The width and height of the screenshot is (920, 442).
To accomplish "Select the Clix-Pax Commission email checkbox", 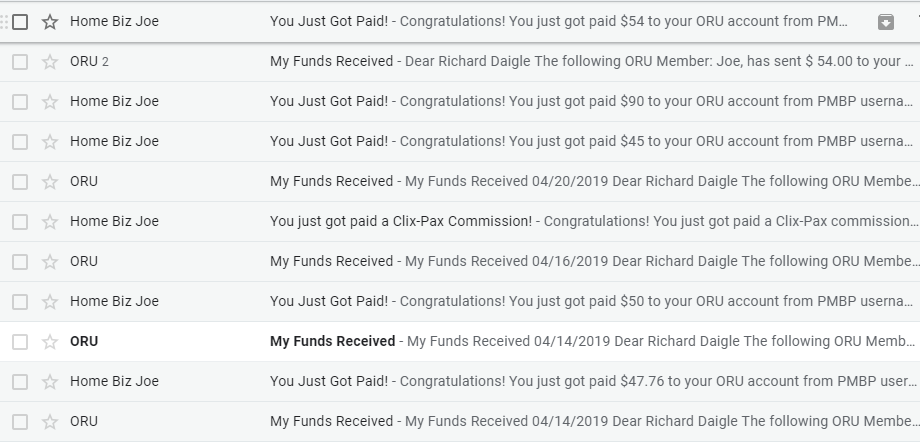I will [20, 222].
